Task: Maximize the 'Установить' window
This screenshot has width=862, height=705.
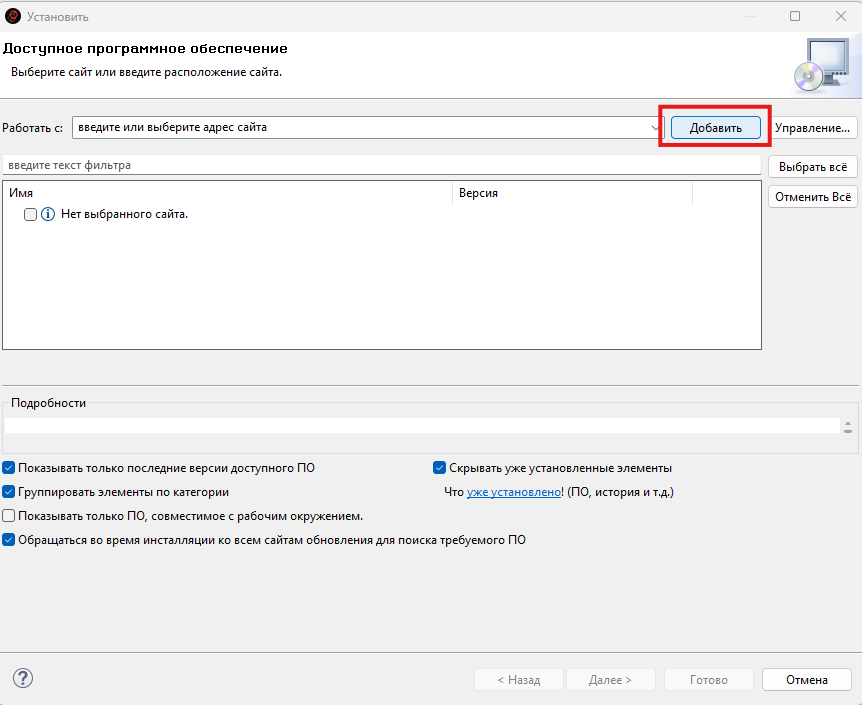Action: [x=795, y=16]
